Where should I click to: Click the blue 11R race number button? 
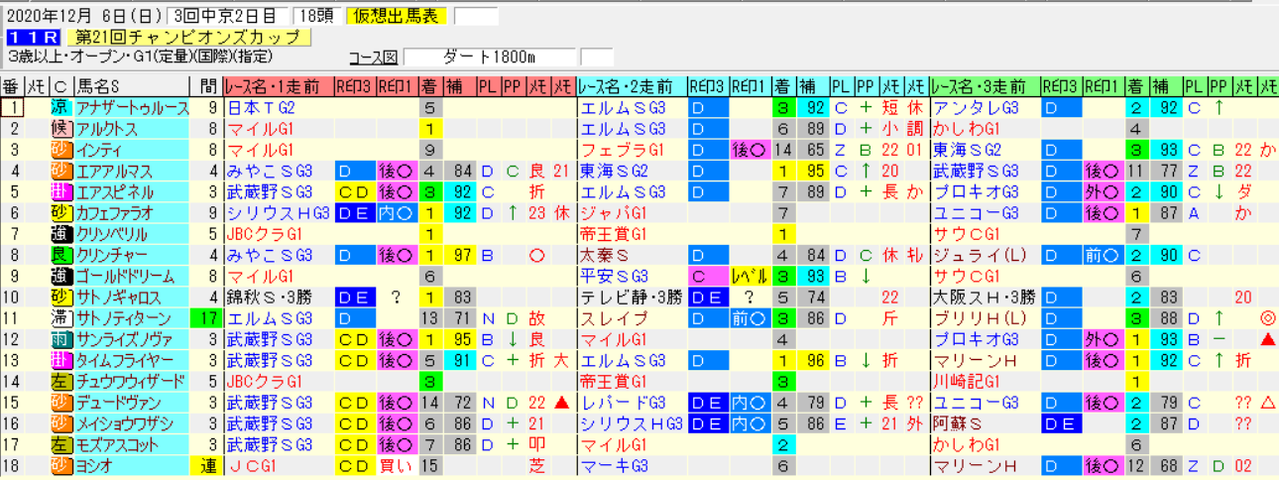coord(36,37)
